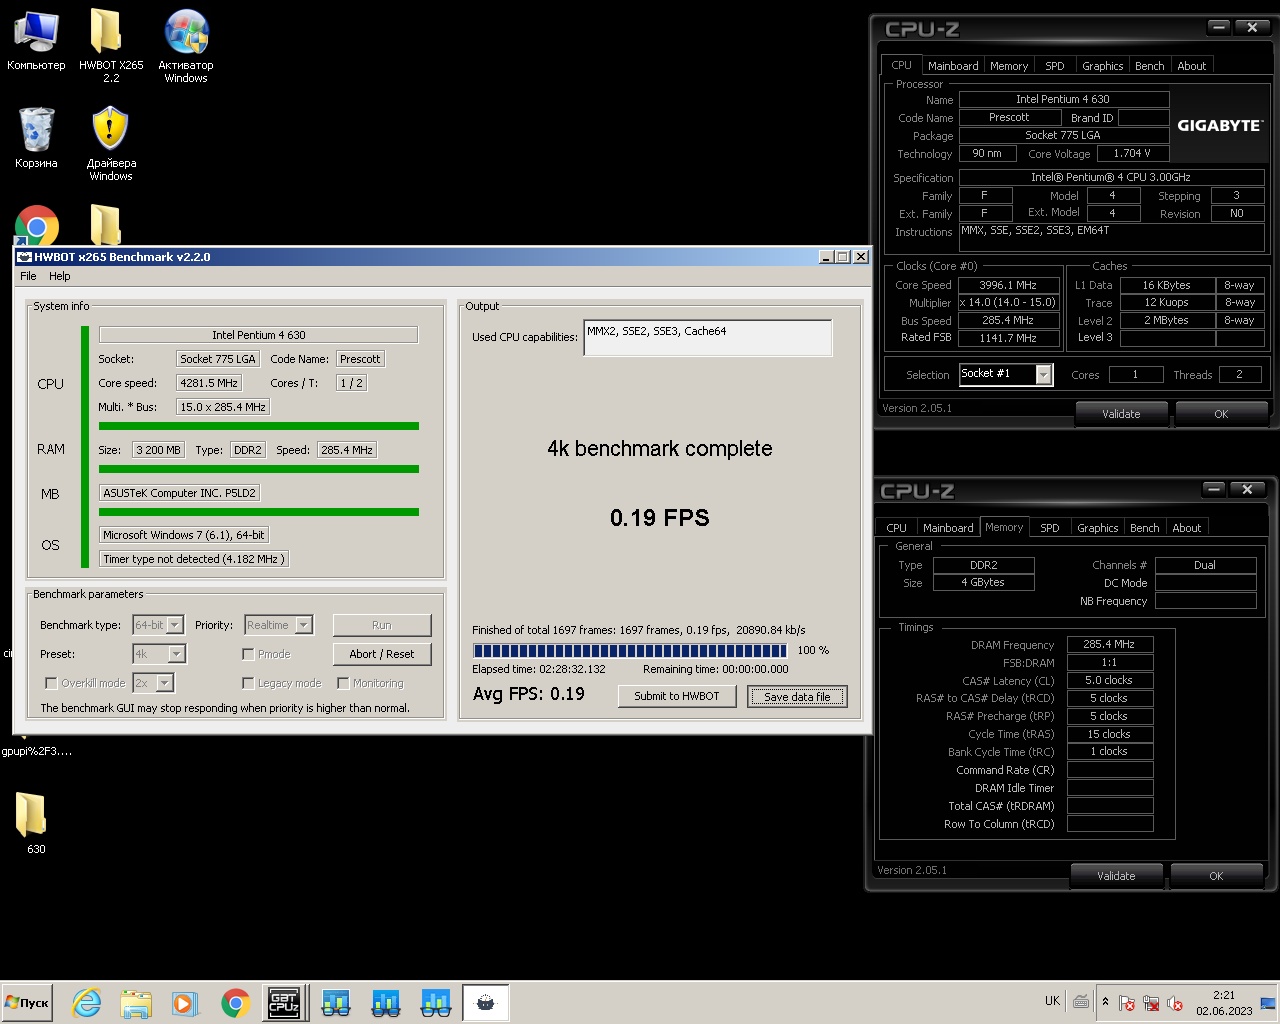Click the CPU-Z Core Speed 3996.1 MHz field
The width and height of the screenshot is (1280, 1024).
click(1008, 285)
